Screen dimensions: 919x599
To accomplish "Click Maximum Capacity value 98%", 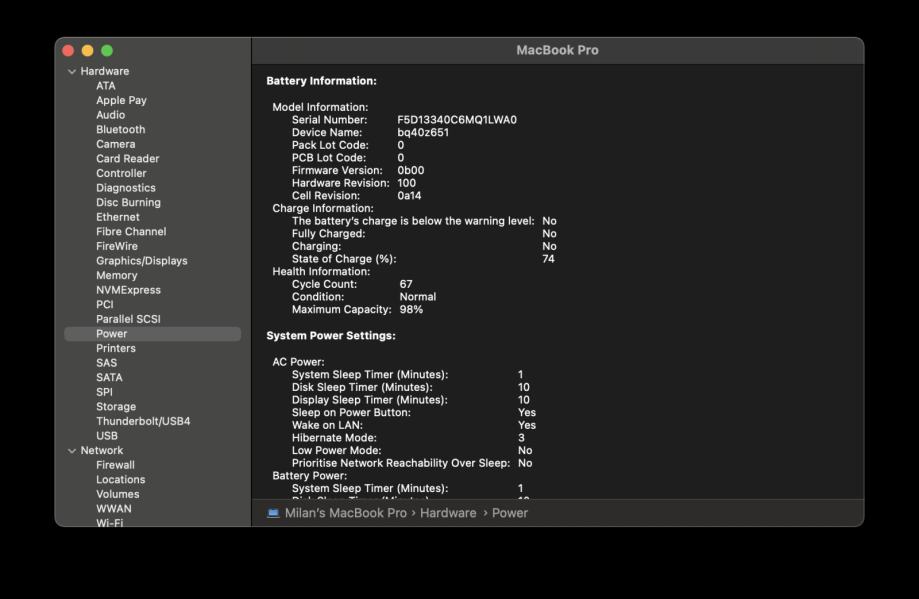I will click(x=411, y=309).
